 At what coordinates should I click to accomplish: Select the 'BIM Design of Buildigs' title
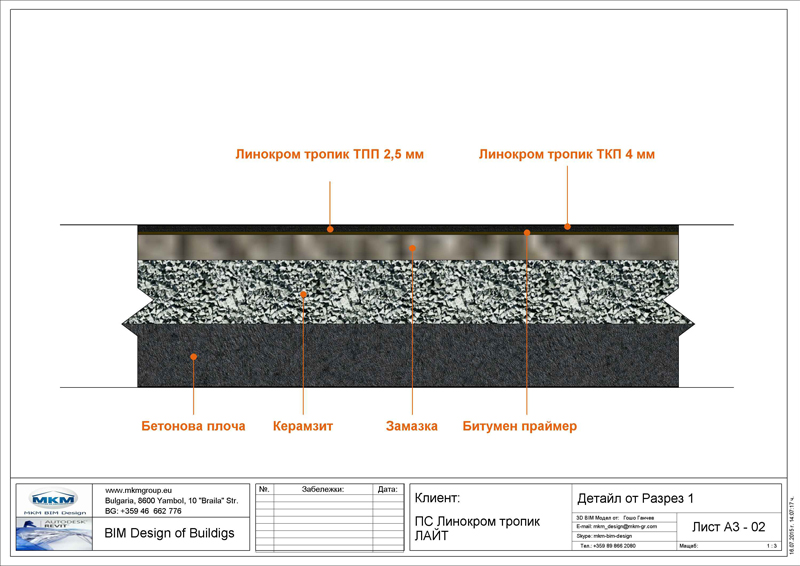coord(169,533)
